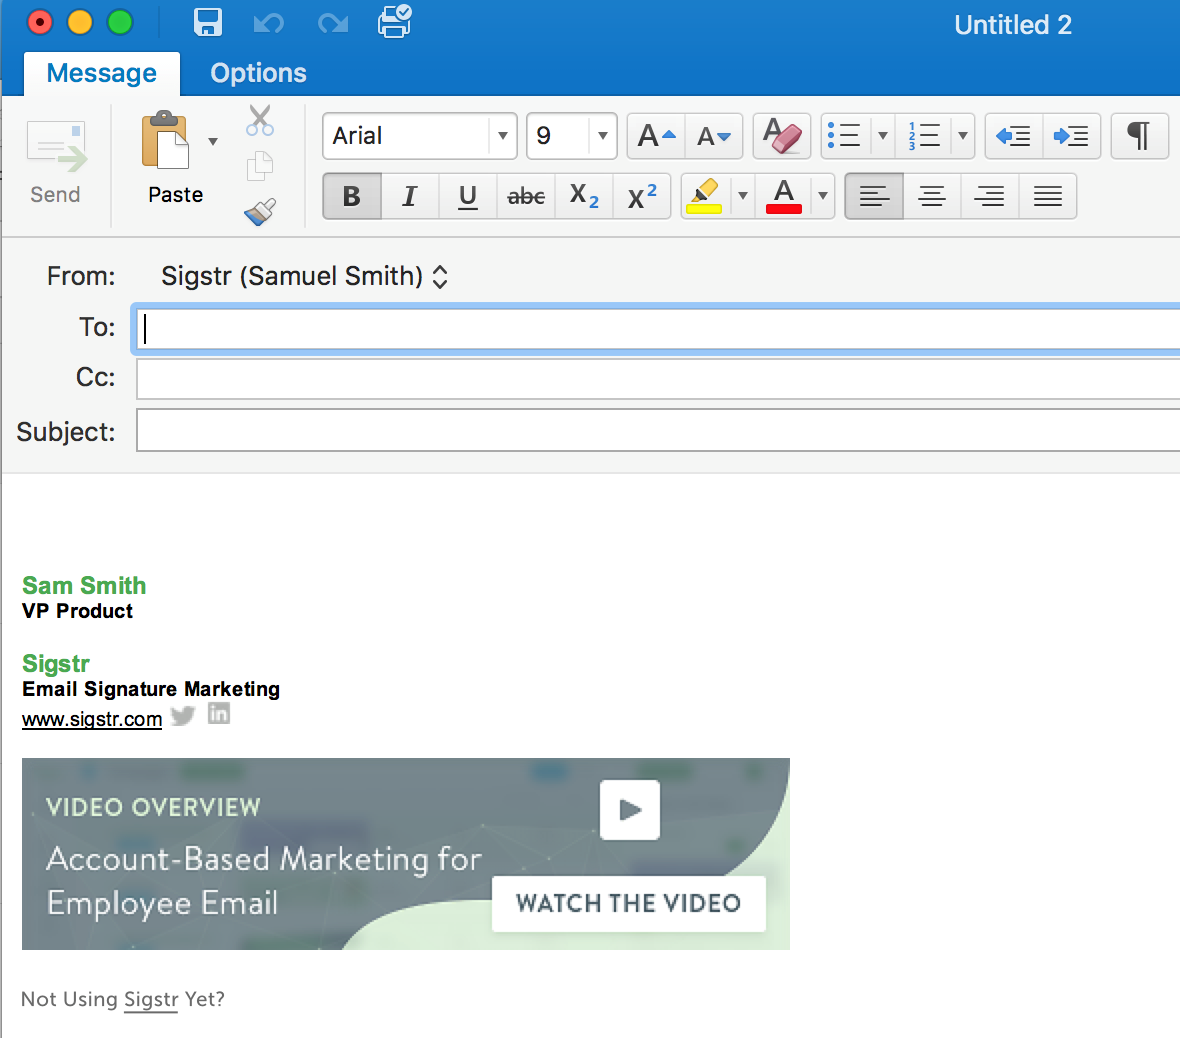Image resolution: width=1180 pixels, height=1038 pixels.
Task: Click the Redo arrow icon
Action: 333,23
